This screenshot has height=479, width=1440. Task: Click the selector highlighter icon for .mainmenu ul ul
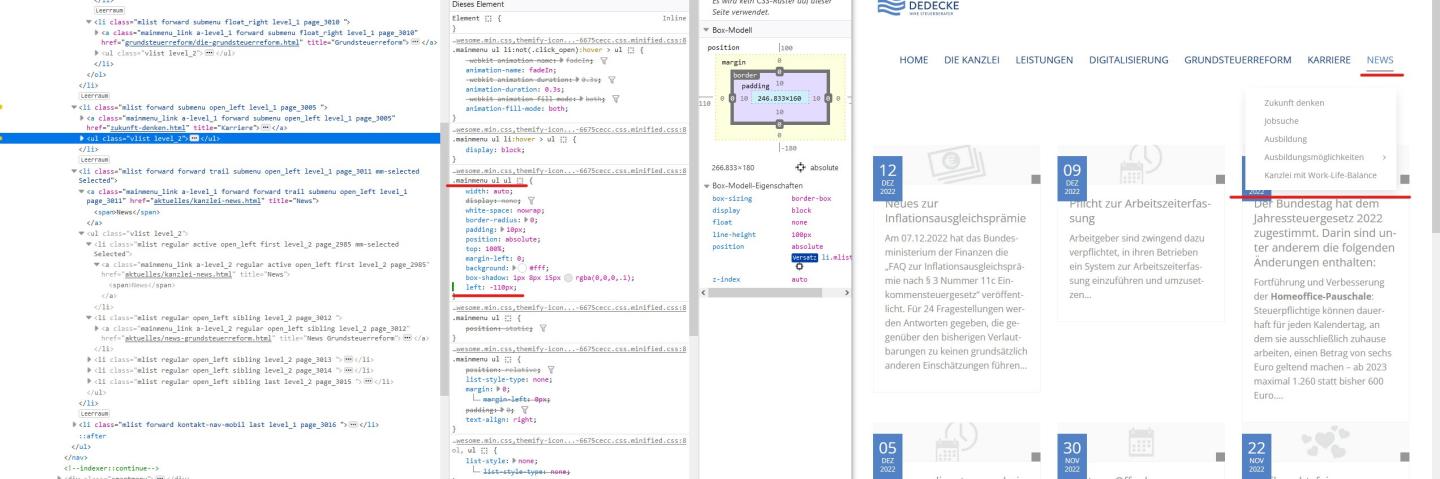[x=518, y=180]
